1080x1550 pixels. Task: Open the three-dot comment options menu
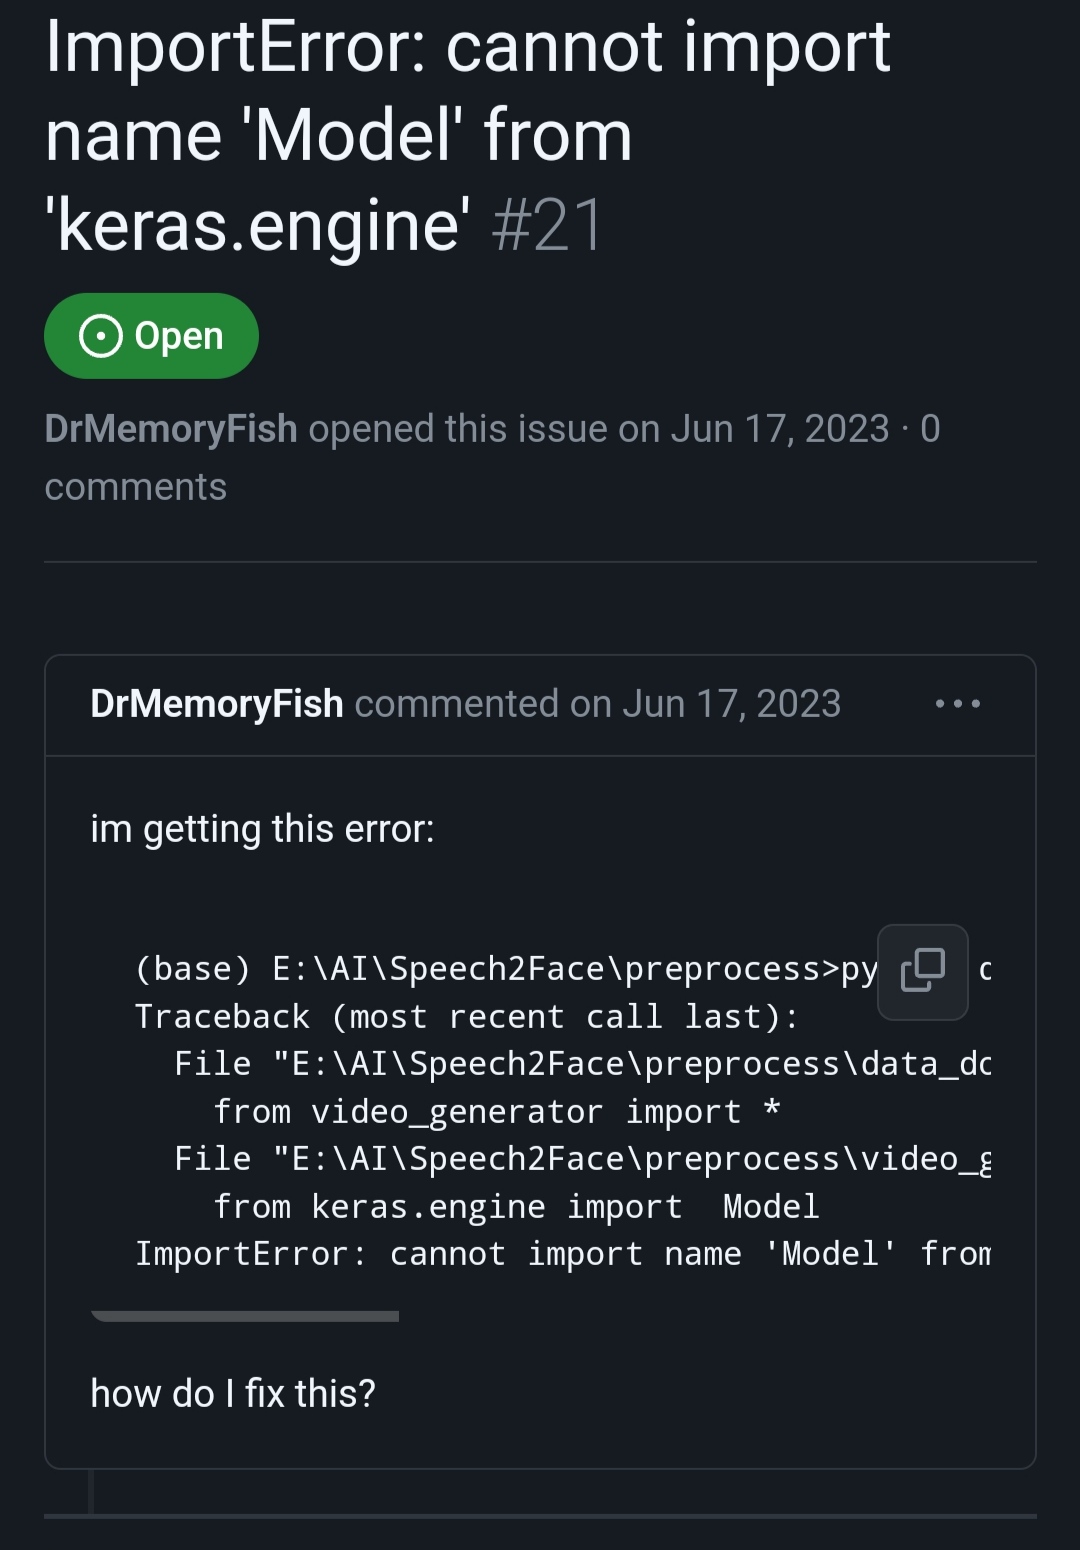[958, 704]
